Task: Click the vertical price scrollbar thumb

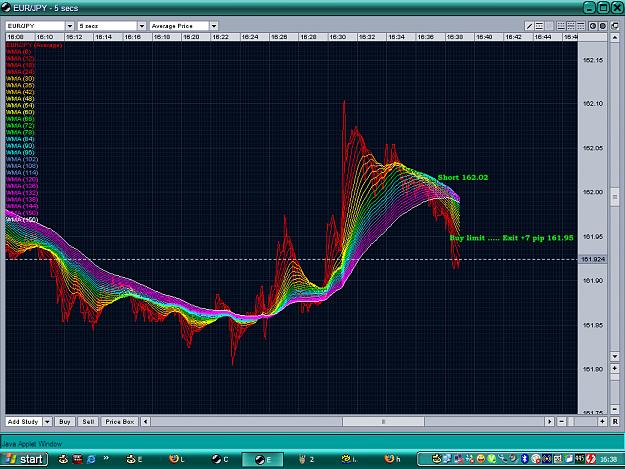Action: point(615,198)
